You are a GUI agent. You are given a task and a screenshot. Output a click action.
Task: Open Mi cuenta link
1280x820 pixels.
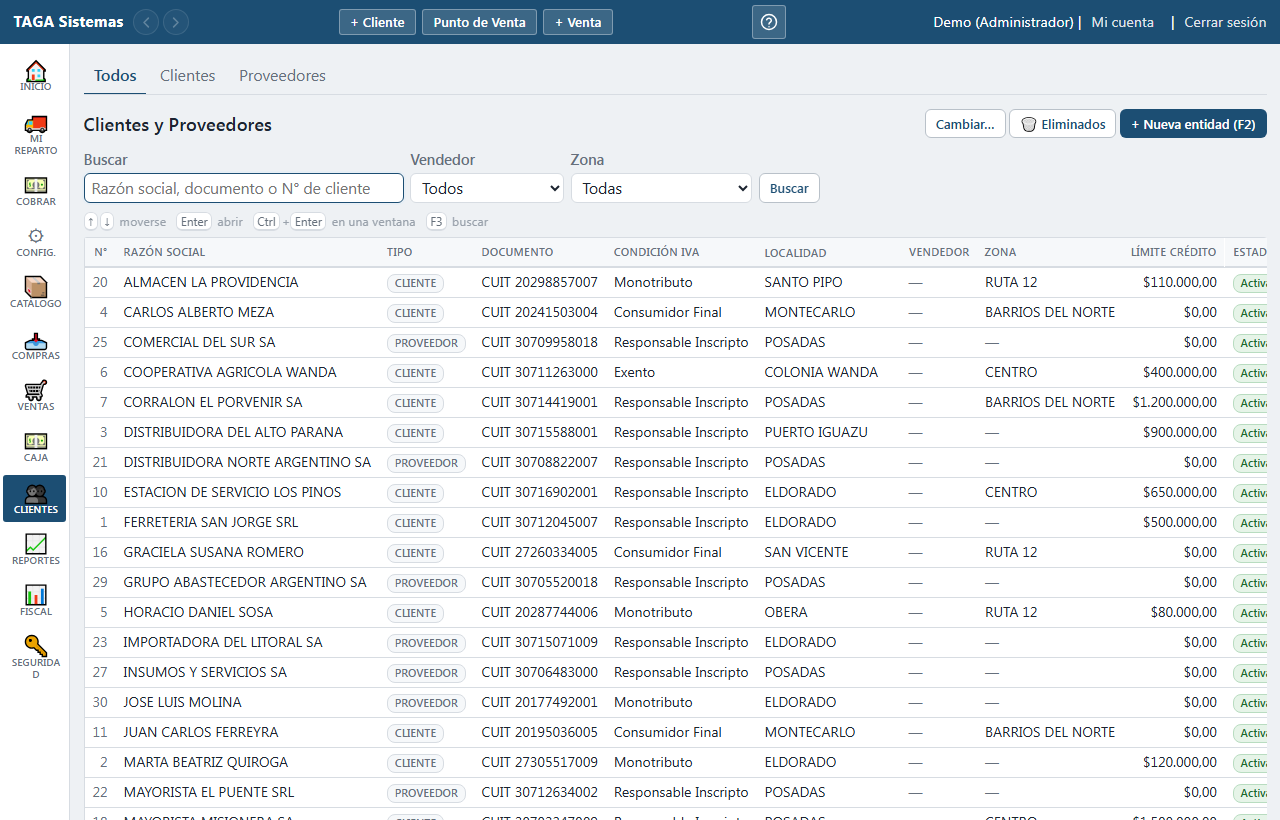[x=1122, y=22]
